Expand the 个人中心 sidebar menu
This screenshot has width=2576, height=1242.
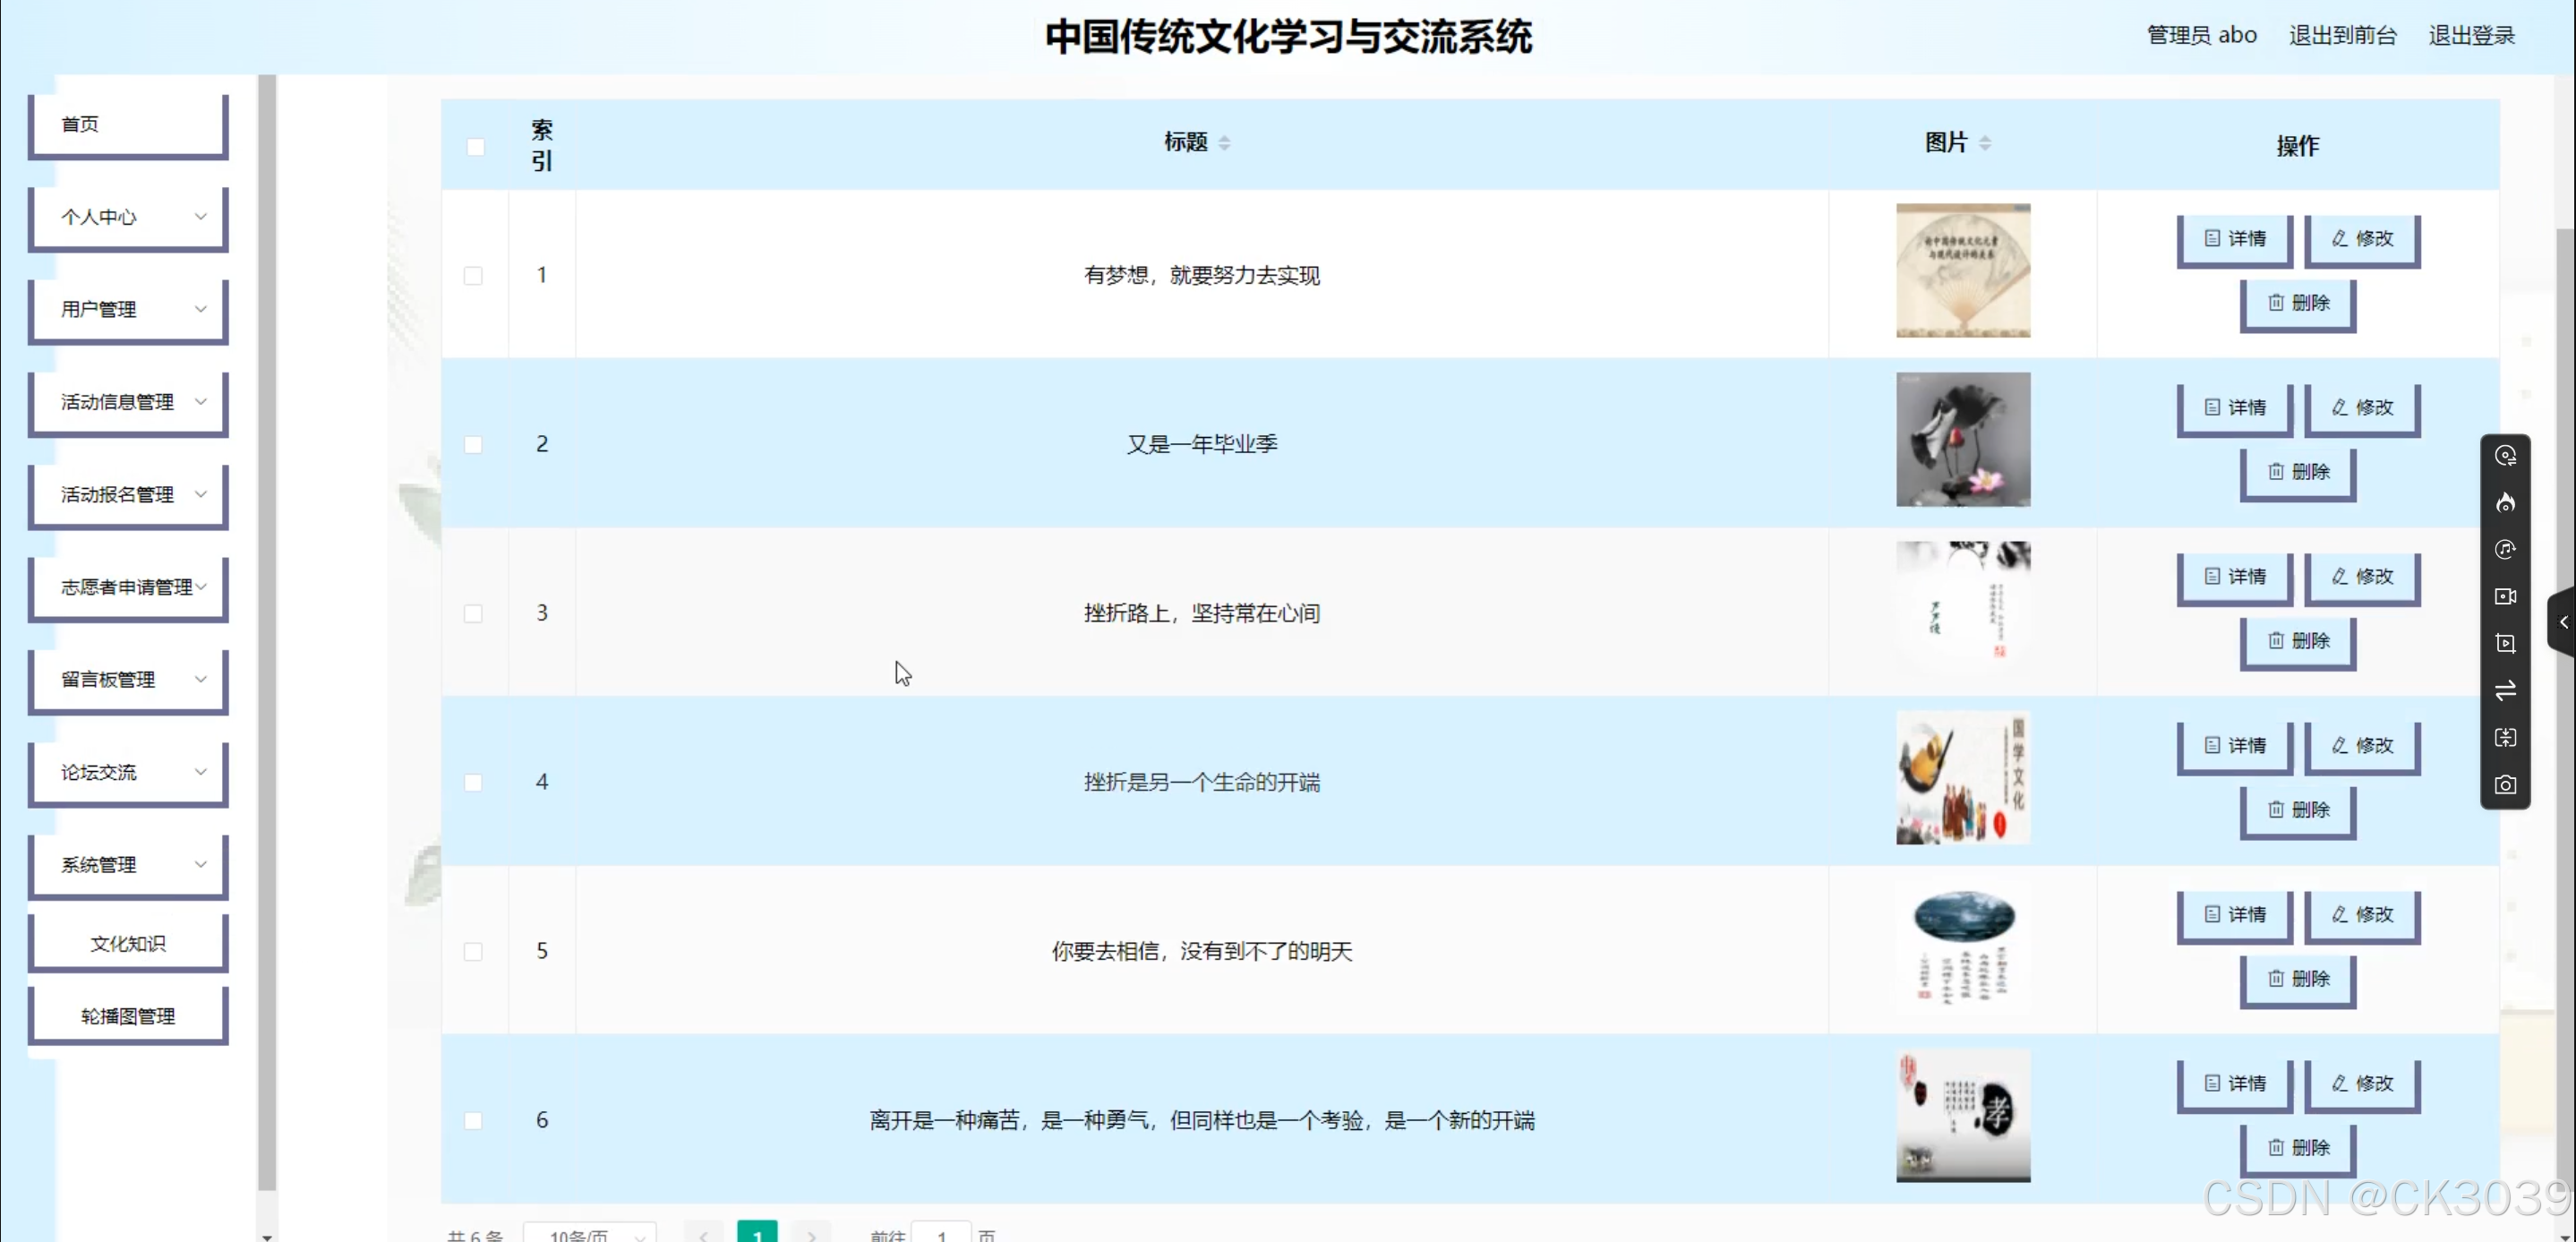pos(128,217)
